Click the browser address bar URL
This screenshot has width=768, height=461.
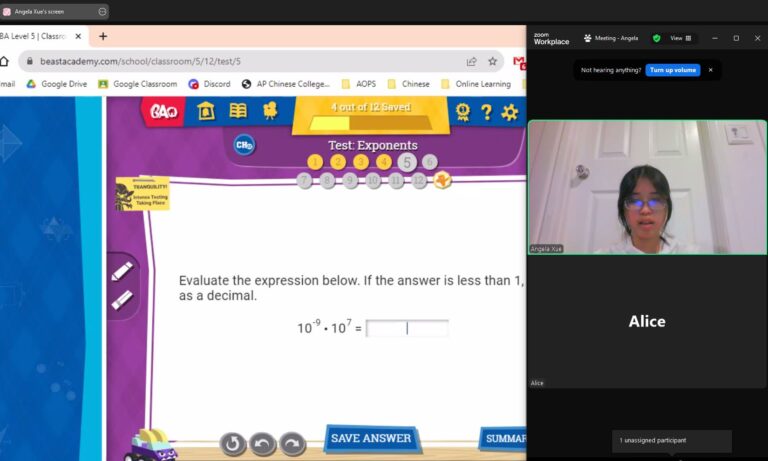(x=140, y=61)
